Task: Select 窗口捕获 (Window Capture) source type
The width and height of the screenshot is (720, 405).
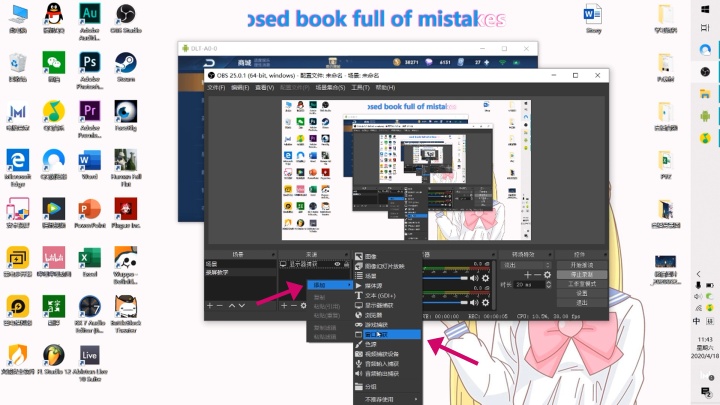Action: [387, 334]
